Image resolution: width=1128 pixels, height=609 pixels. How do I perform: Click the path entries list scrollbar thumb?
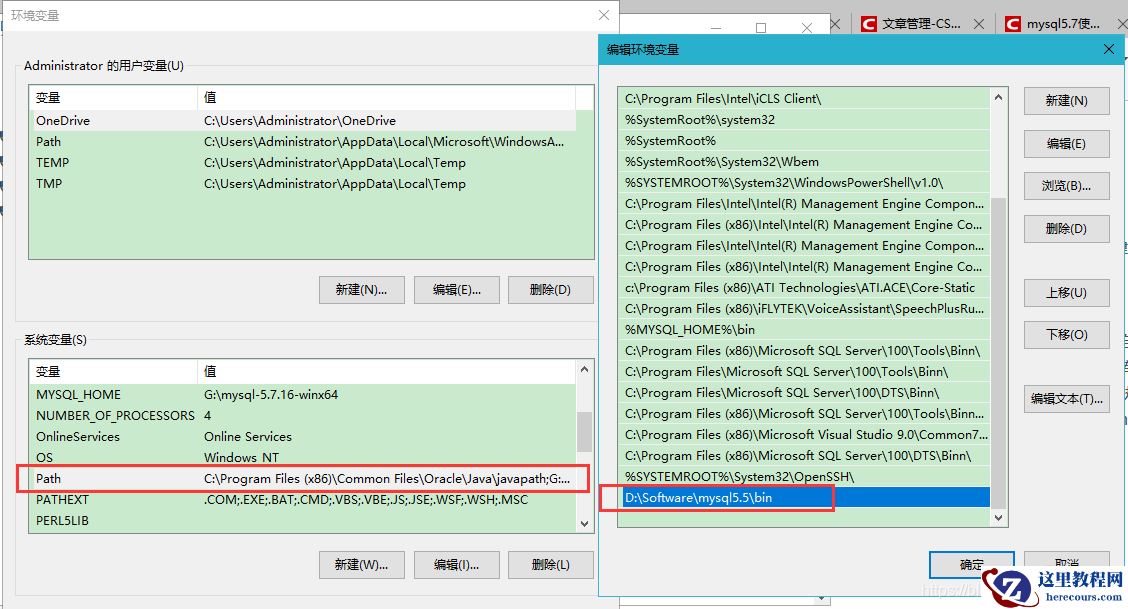tap(999, 352)
